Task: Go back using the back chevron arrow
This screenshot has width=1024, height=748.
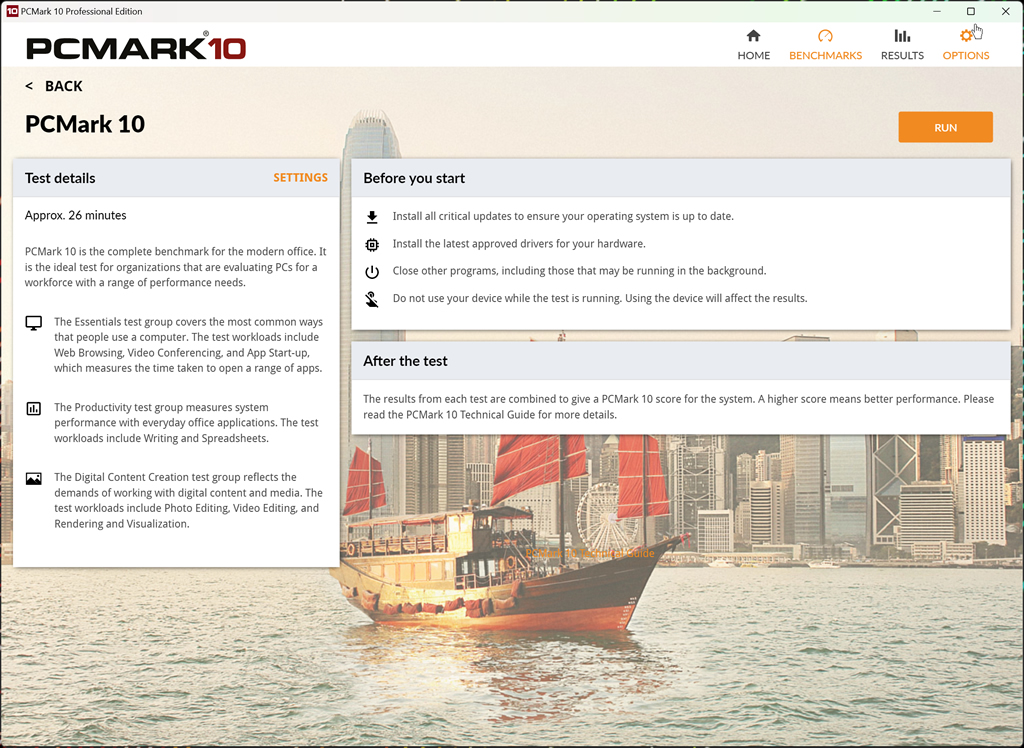Action: click(29, 86)
